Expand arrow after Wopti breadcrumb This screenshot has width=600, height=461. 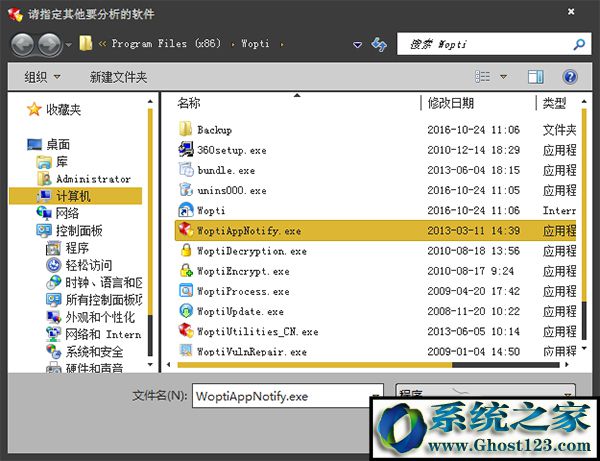282,44
